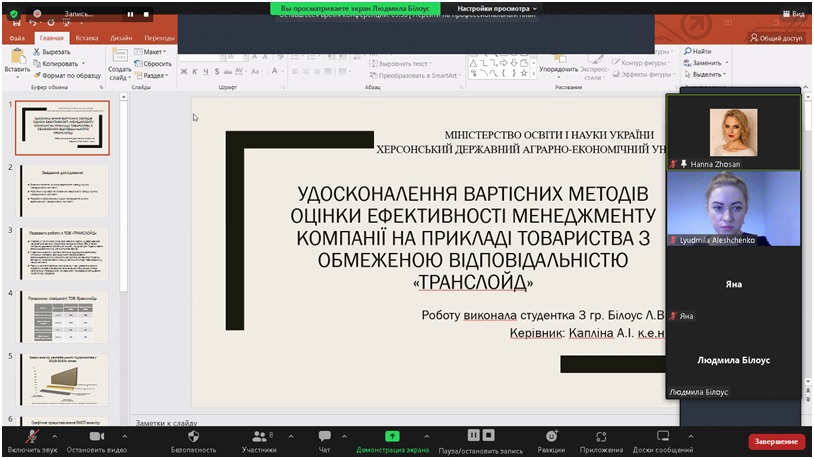This screenshot has height=459, width=814.
Task: Pause recording from top Запись indicator
Action: (130, 15)
